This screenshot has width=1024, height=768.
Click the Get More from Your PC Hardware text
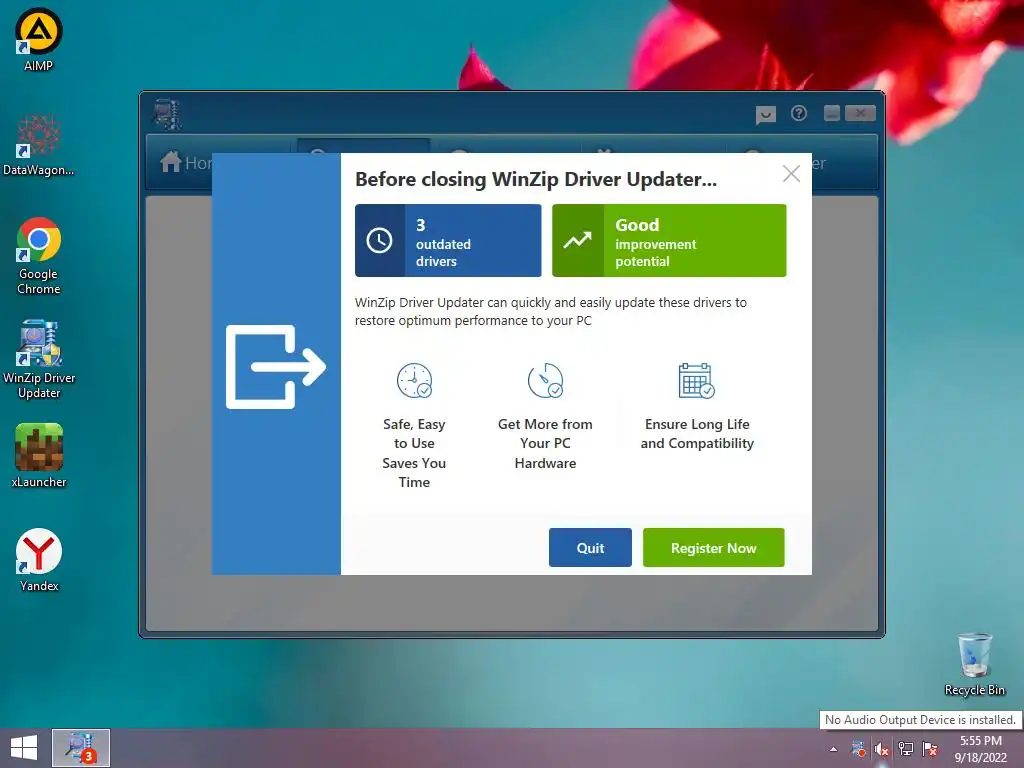coord(545,443)
